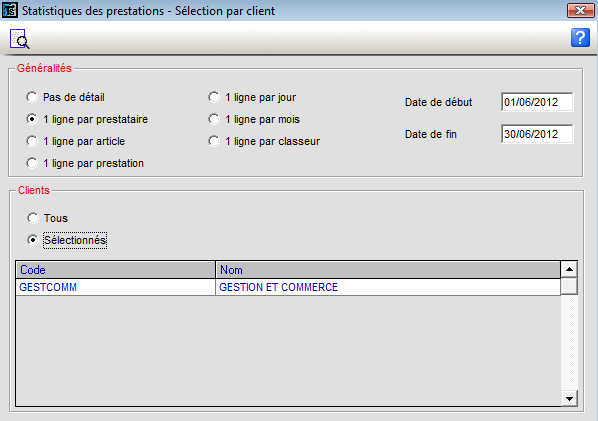Click the 'Date de fin' input field

pyautogui.click(x=537, y=134)
